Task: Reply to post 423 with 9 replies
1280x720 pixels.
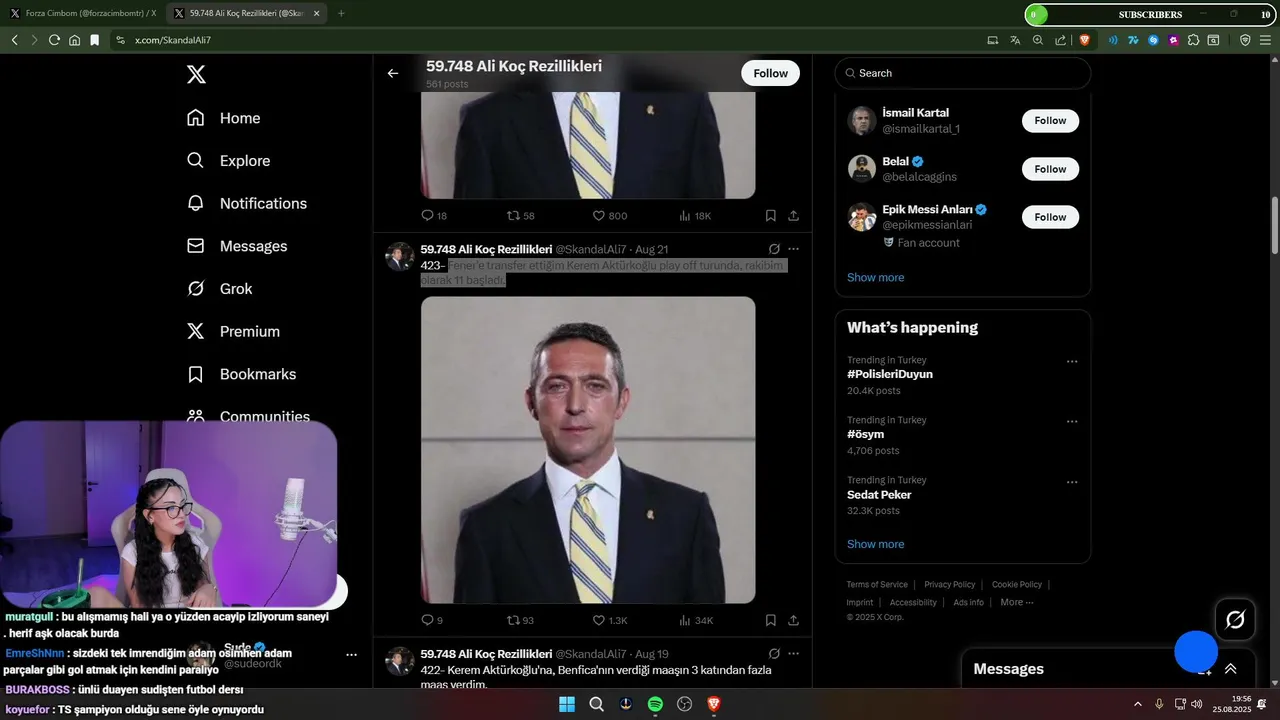Action: 431,620
